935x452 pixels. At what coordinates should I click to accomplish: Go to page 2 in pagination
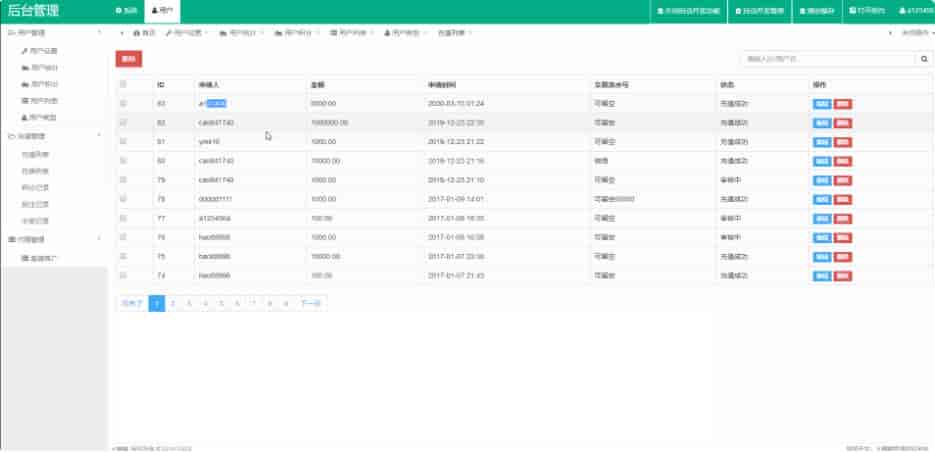173,302
